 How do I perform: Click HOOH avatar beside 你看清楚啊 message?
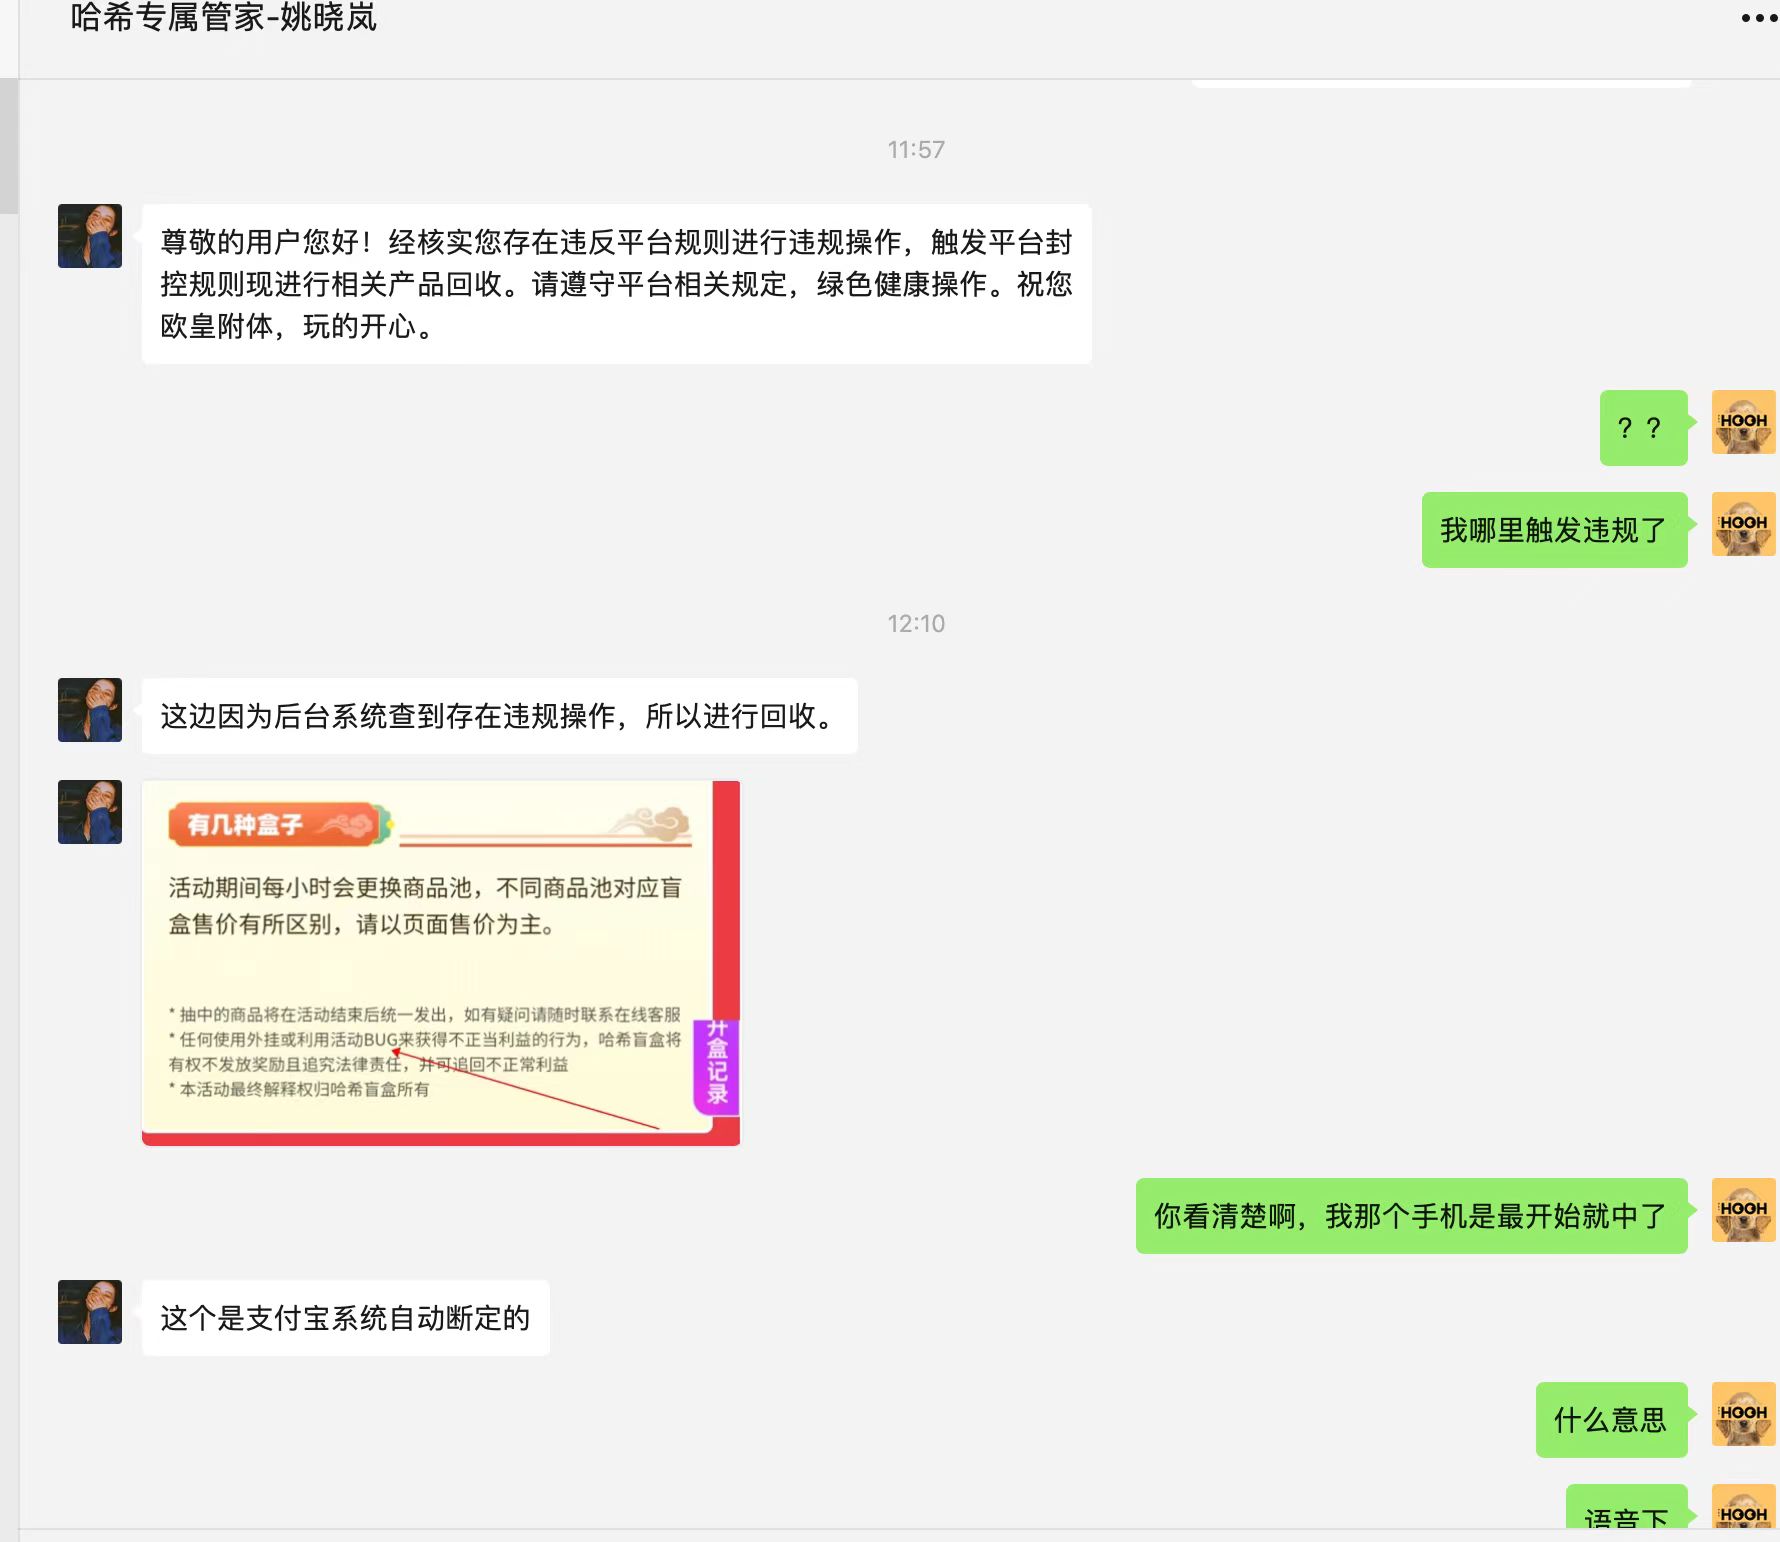[x=1743, y=1210]
